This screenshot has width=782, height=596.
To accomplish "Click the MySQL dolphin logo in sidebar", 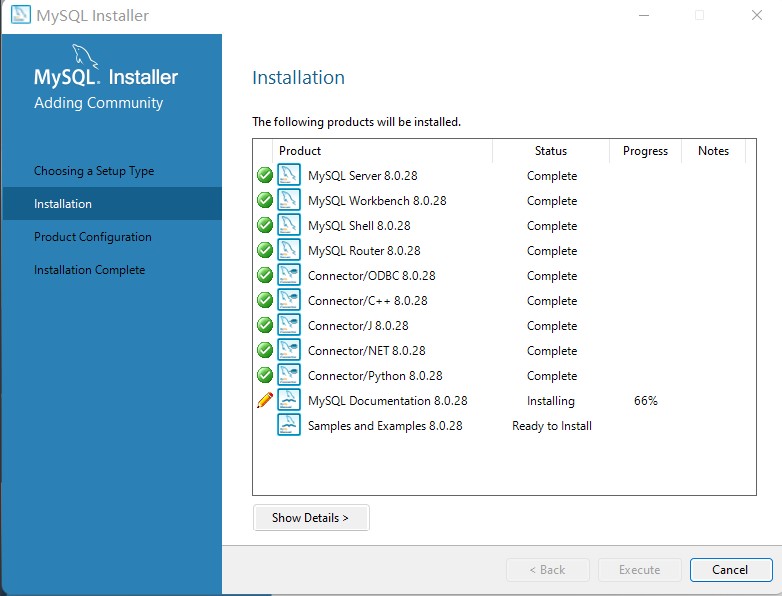I will tap(85, 56).
